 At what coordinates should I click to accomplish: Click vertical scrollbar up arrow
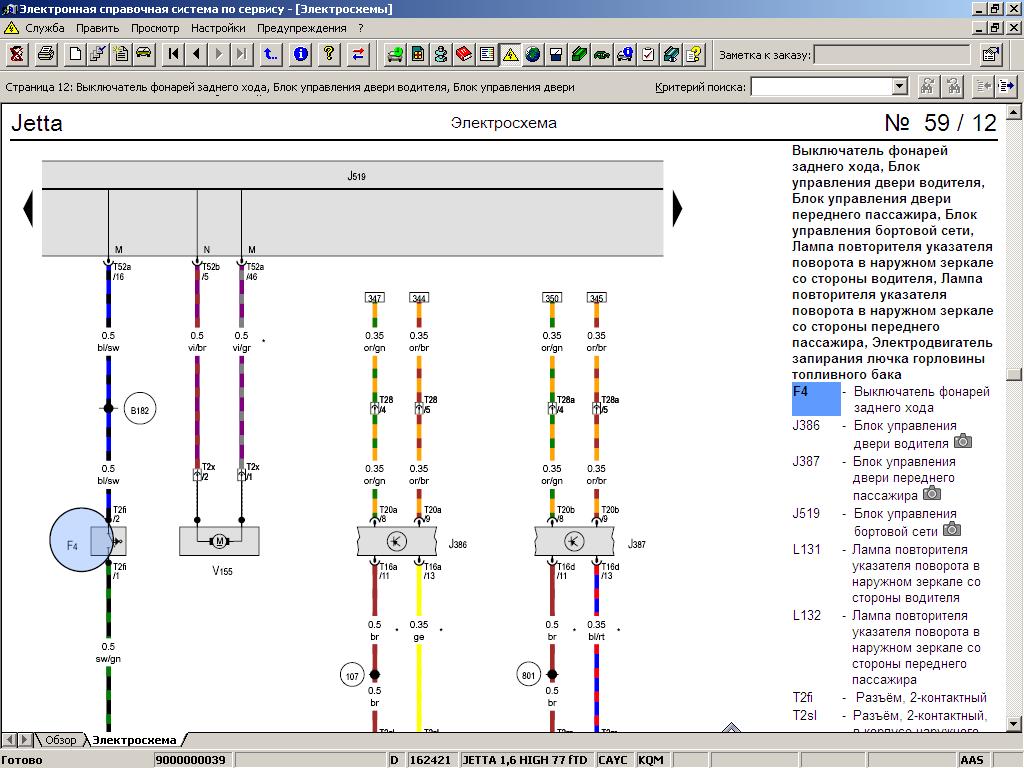point(1014,112)
